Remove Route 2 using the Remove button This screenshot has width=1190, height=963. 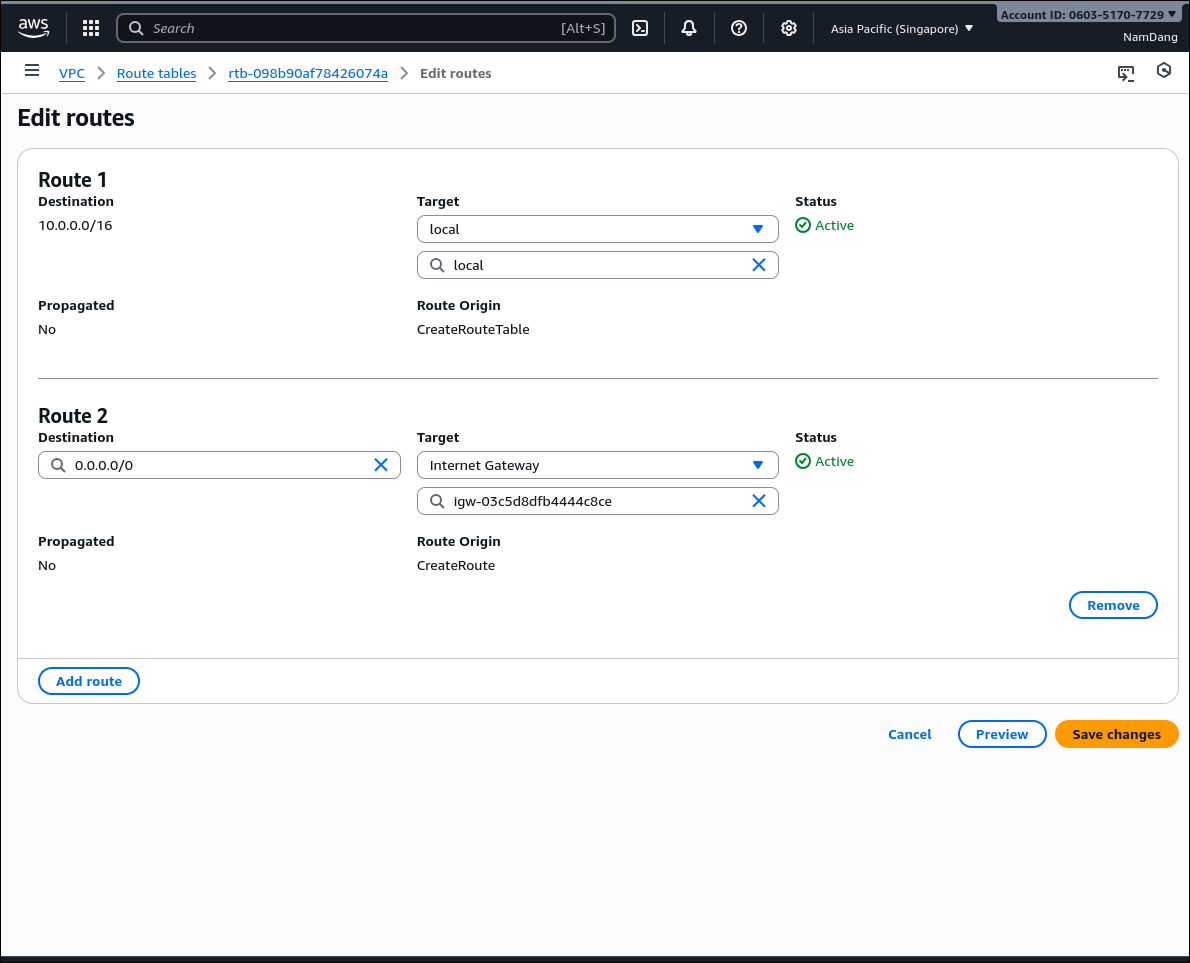tap(1113, 605)
